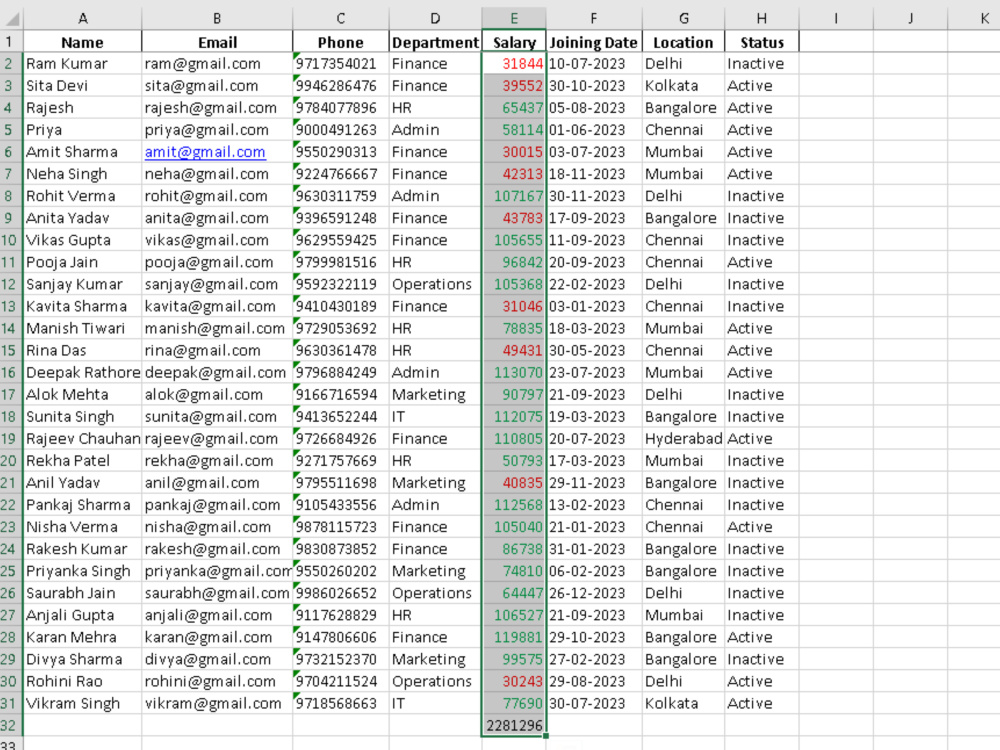The width and height of the screenshot is (1000, 750).
Task: Select the salary 30243 cell
Action: pos(514,681)
